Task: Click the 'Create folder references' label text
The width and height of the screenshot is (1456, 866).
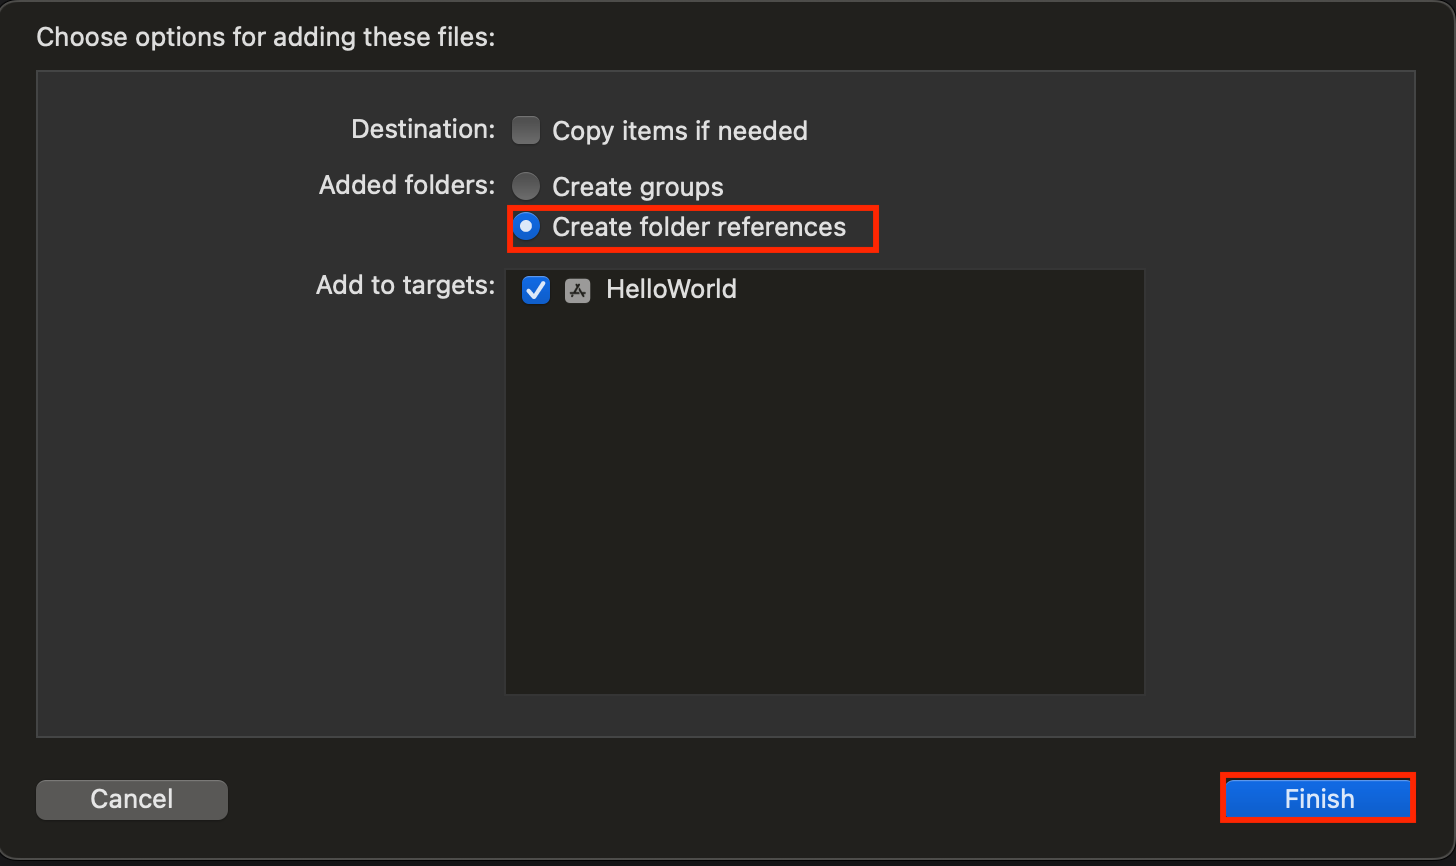Action: click(x=698, y=227)
